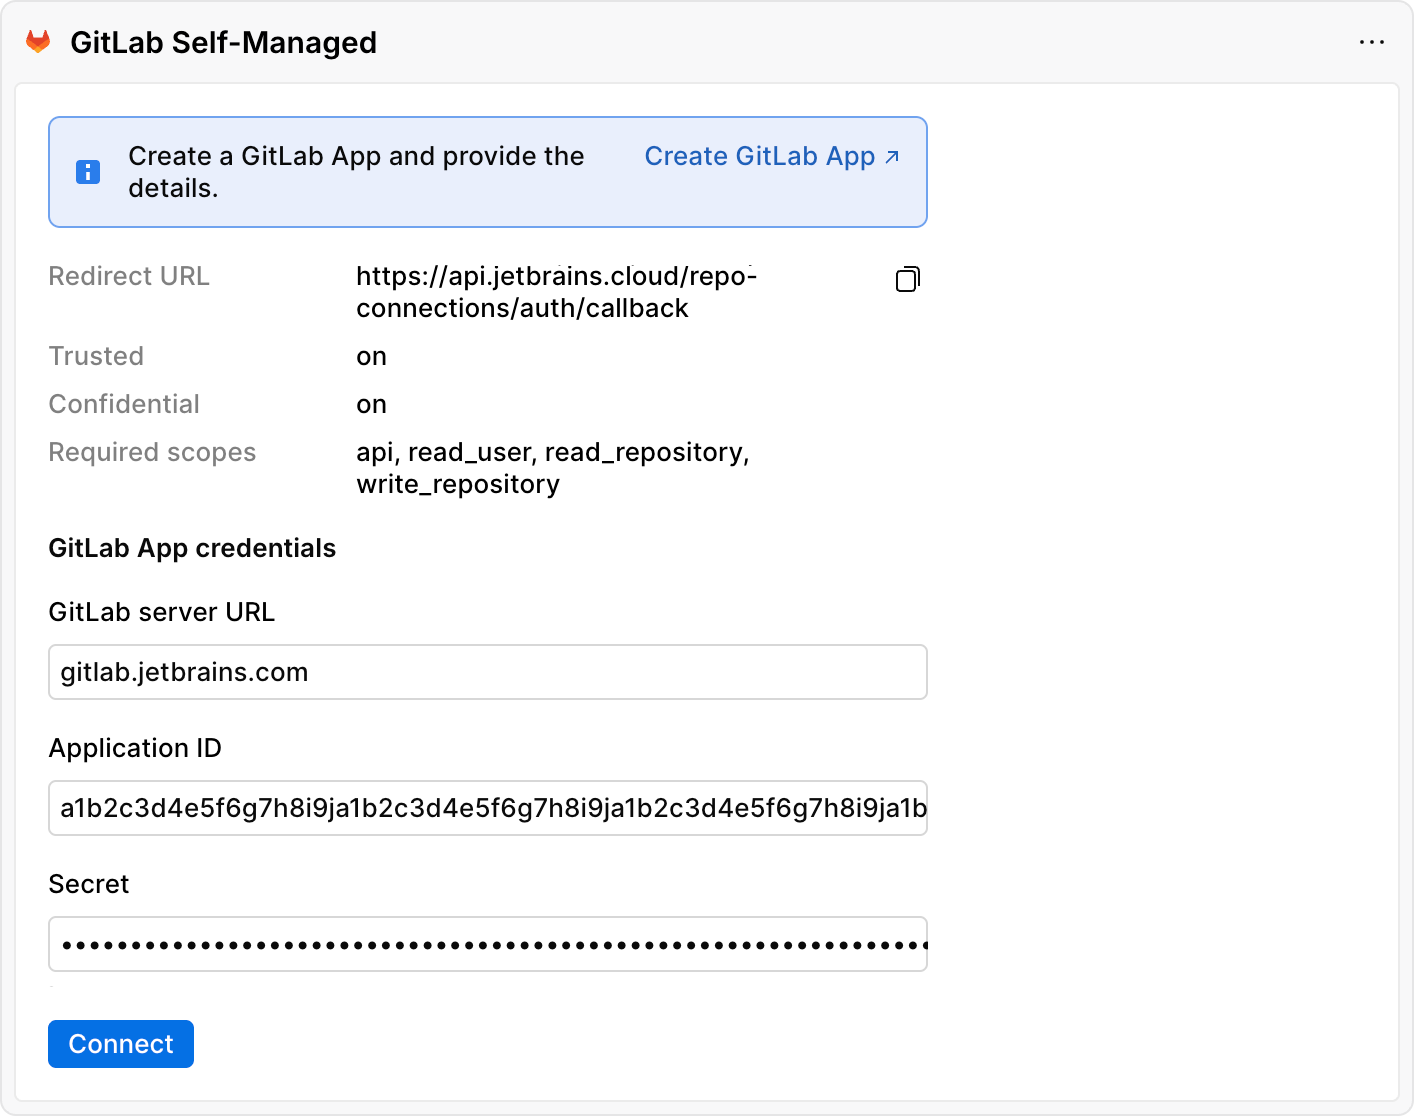Viewport: 1414px width, 1116px height.
Task: Click the GitLab fox logo icon
Action: 38,42
